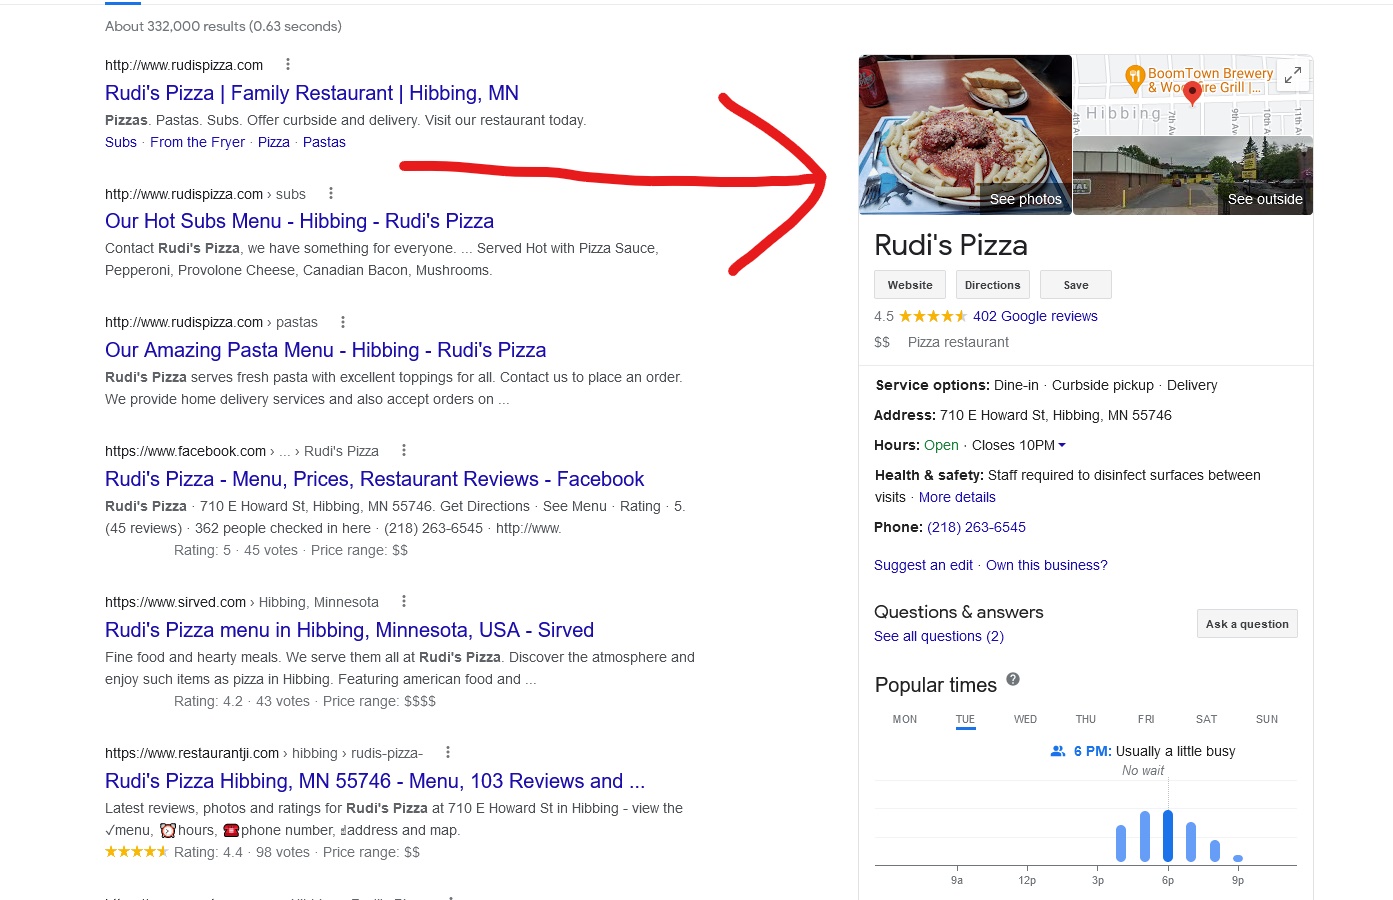Open See all questions (2) link
This screenshot has width=1393, height=900.
point(939,636)
